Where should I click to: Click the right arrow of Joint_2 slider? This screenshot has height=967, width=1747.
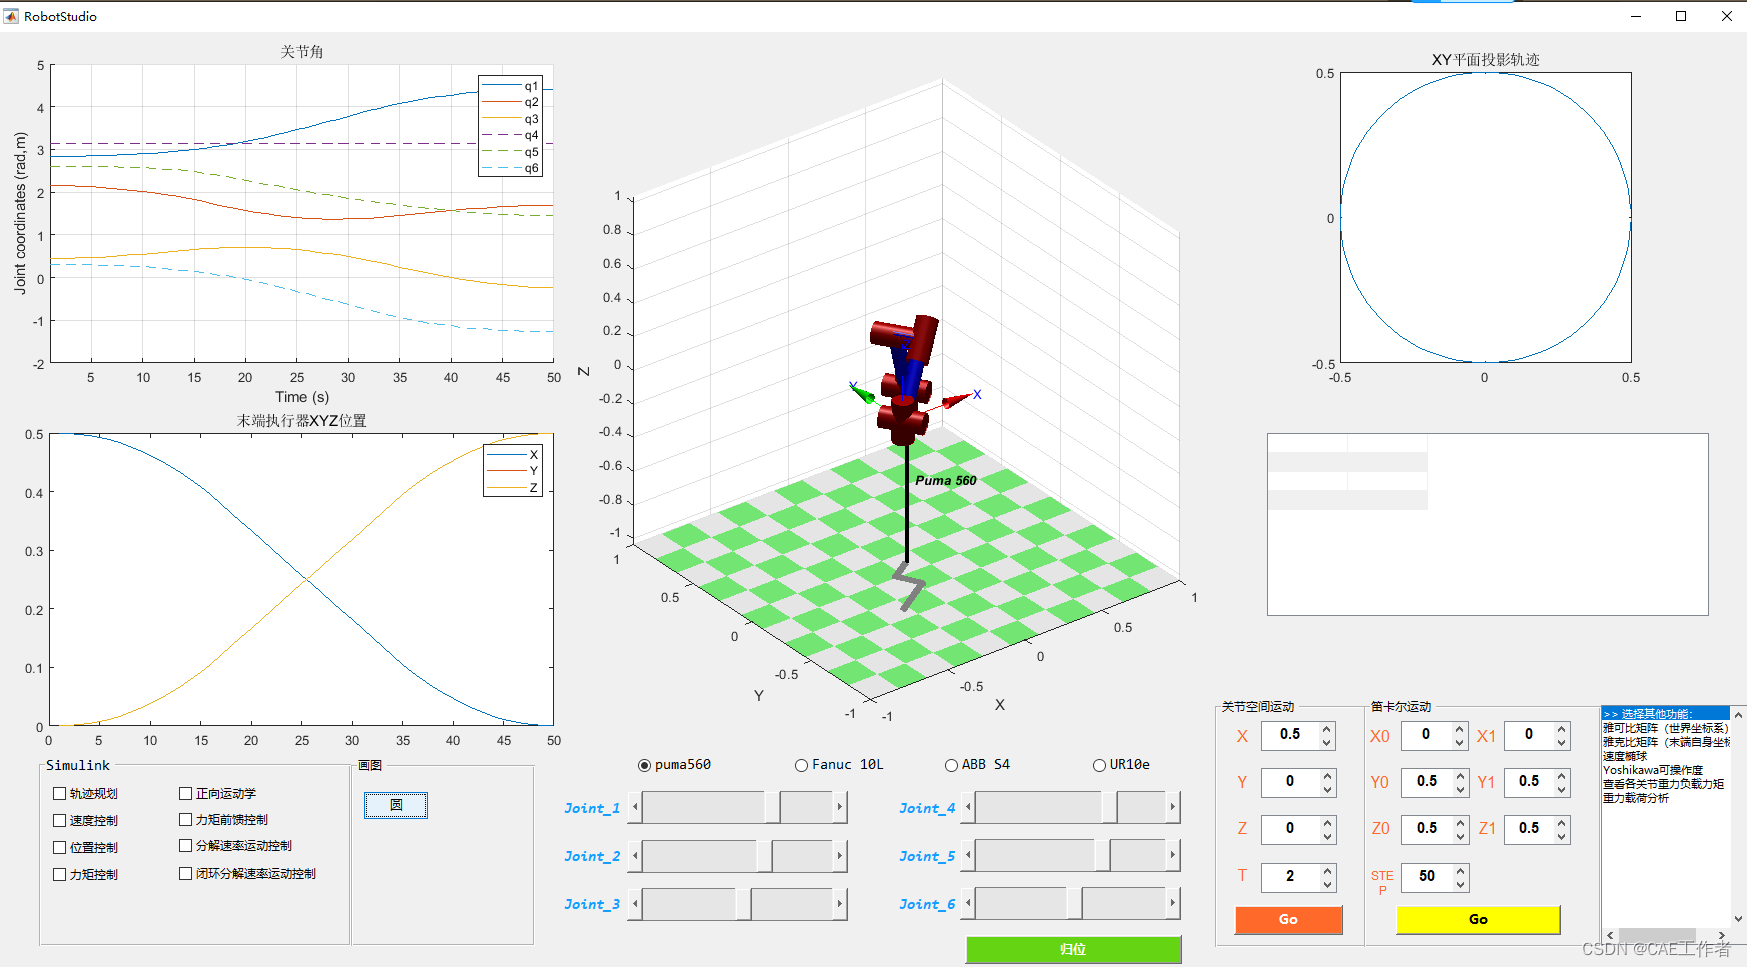(x=840, y=856)
